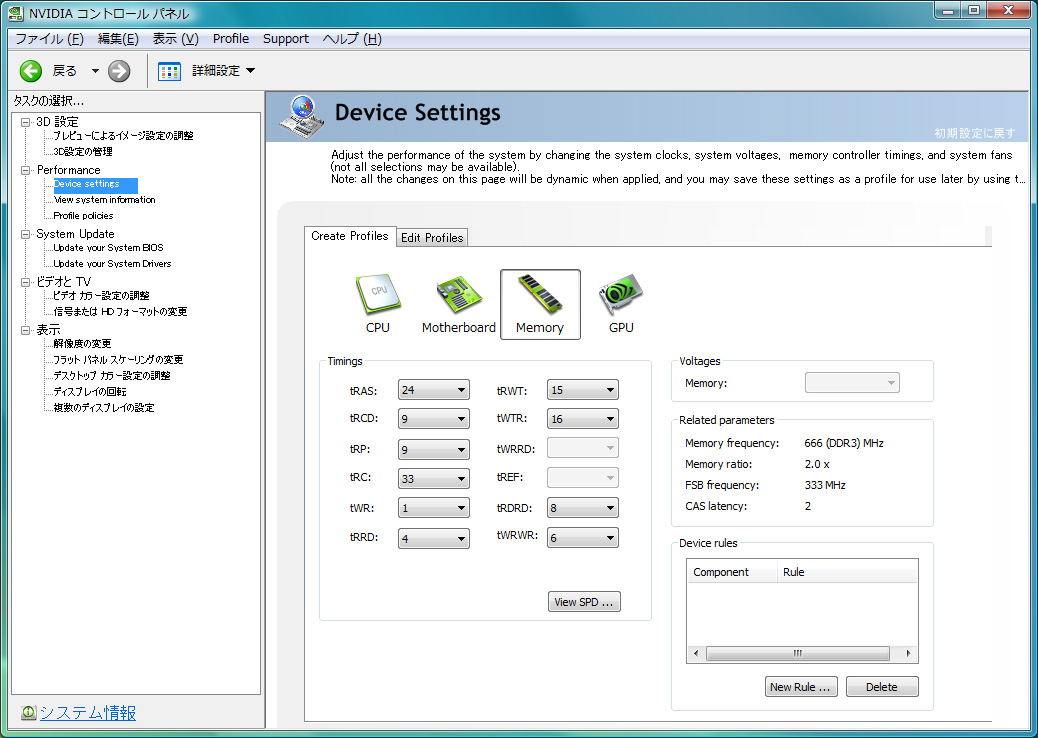The width and height of the screenshot is (1038, 738).
Task: Click the grey forward arrow button
Action: tap(119, 70)
